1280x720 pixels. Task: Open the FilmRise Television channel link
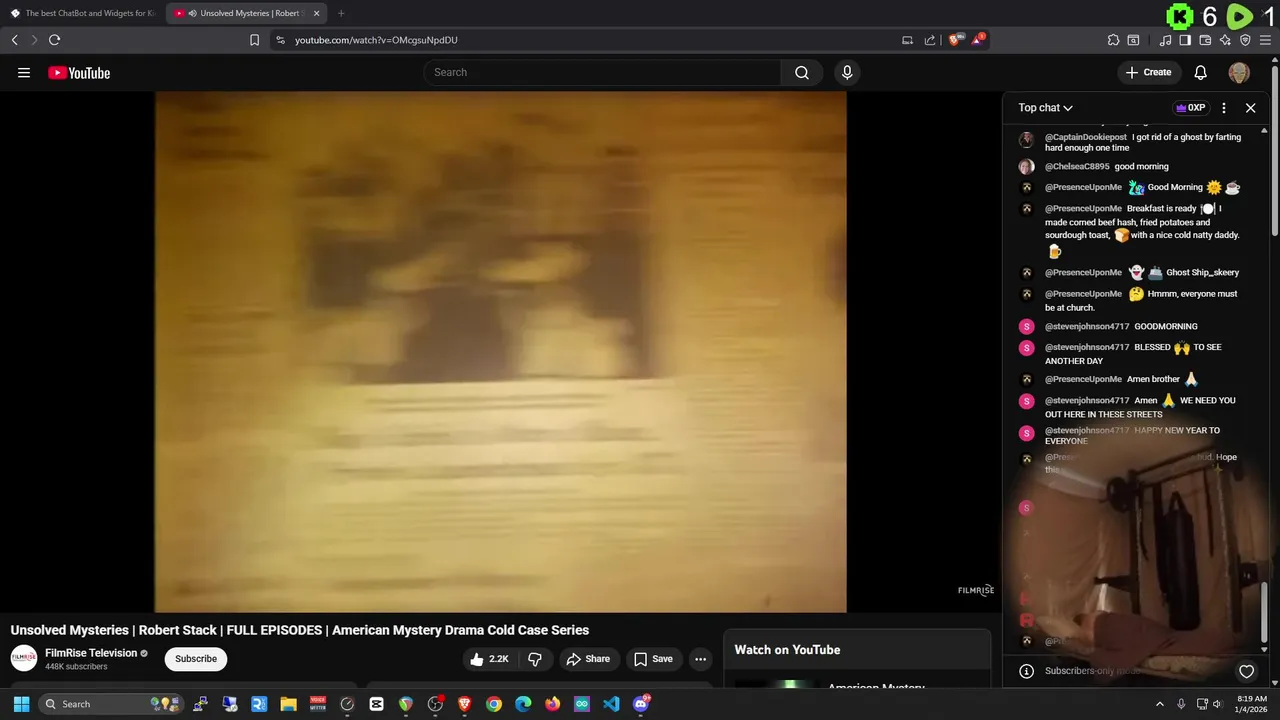(x=91, y=653)
